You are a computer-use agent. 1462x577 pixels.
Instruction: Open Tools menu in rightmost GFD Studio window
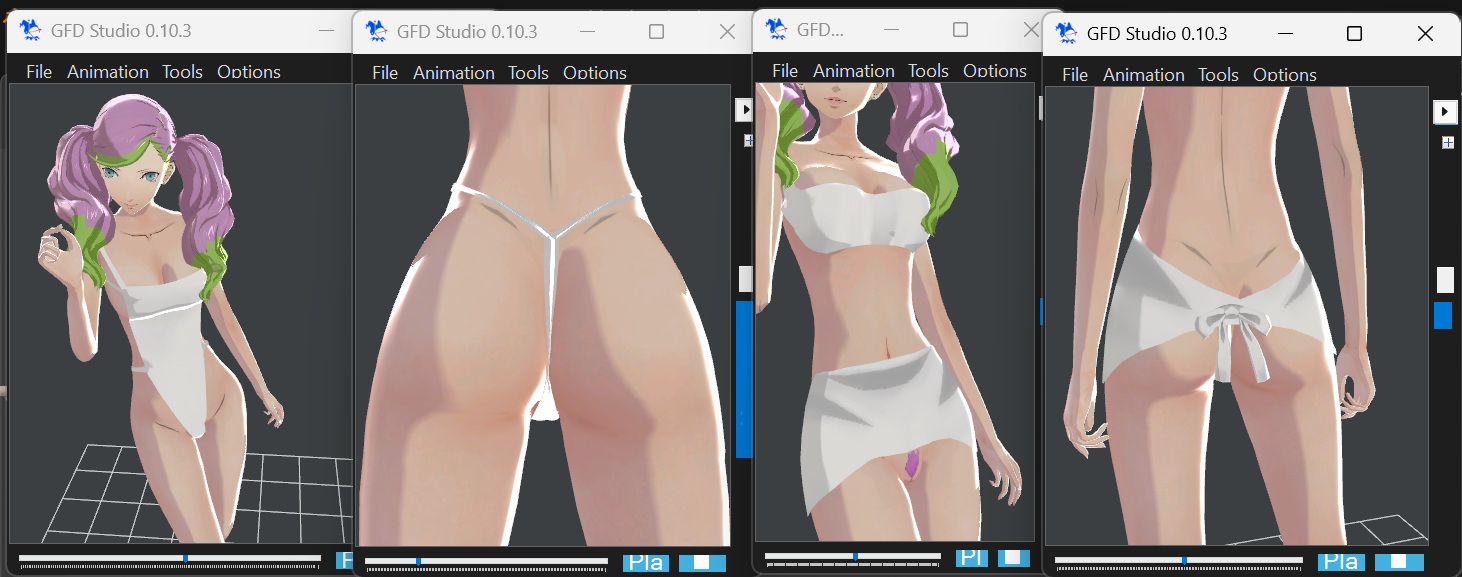click(x=1218, y=75)
